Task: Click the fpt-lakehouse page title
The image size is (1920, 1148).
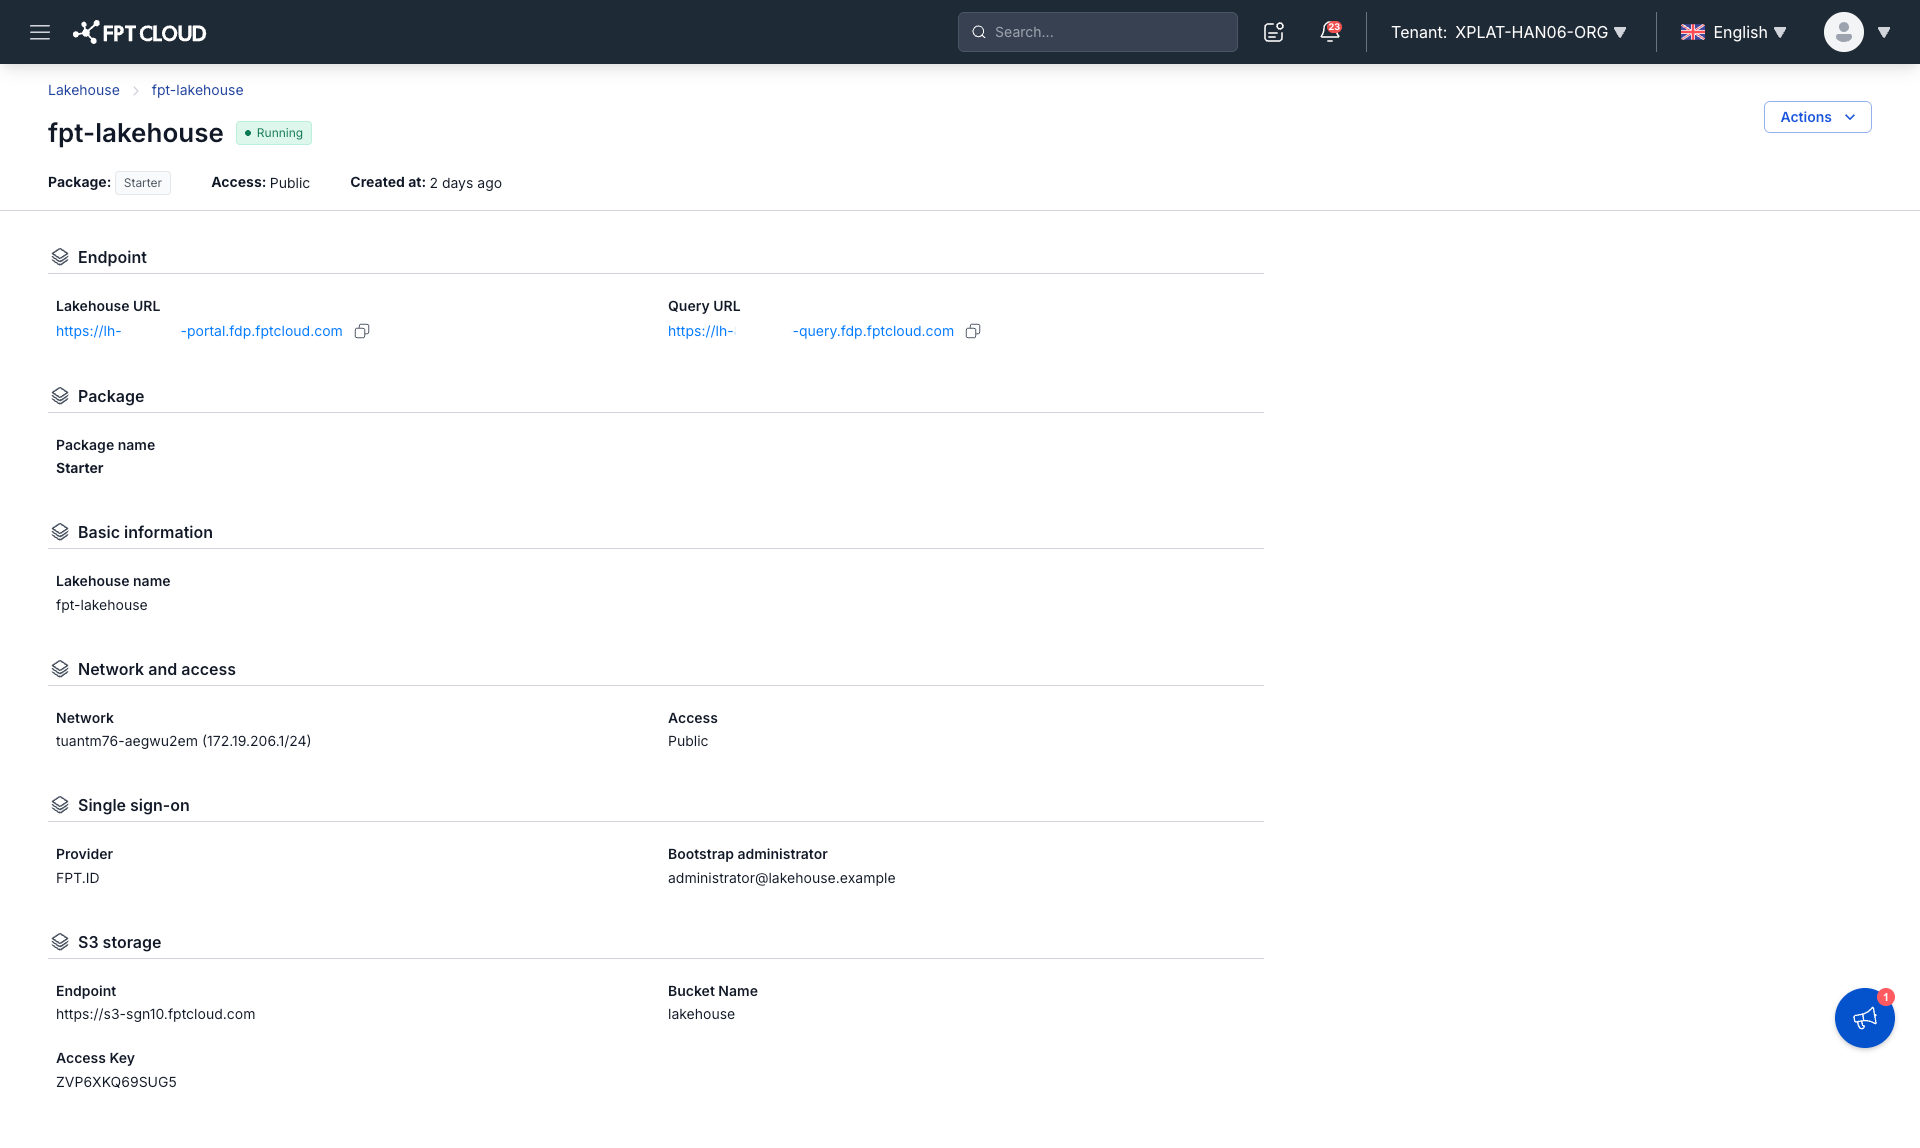Action: (136, 133)
